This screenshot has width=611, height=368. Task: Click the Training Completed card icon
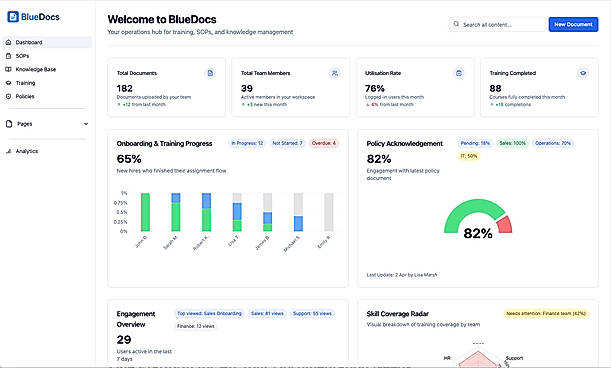(x=583, y=73)
